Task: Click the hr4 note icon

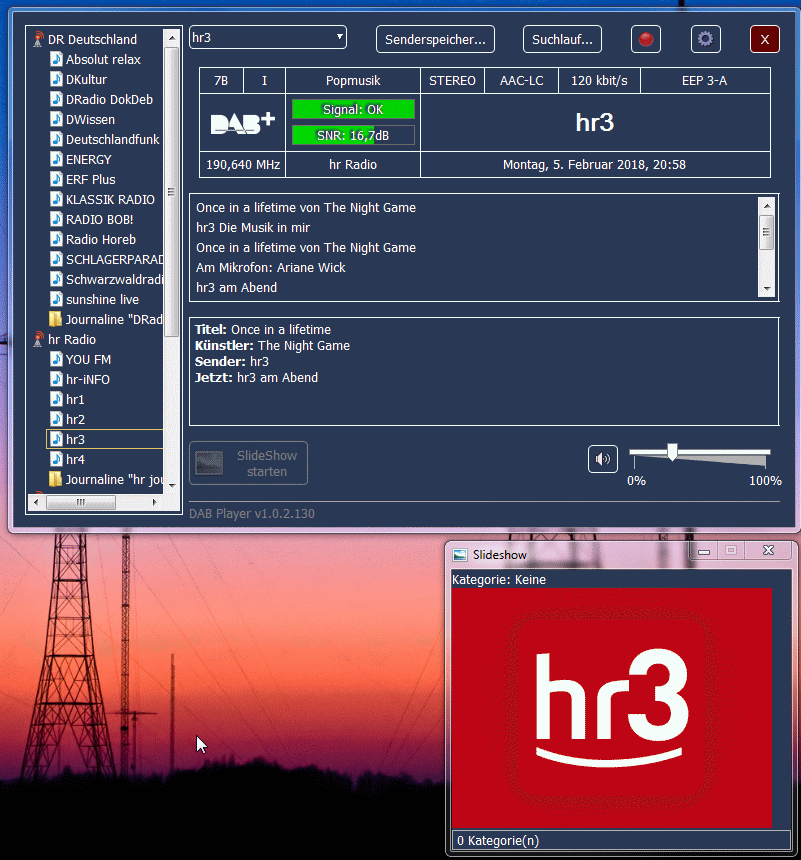Action: pos(56,460)
